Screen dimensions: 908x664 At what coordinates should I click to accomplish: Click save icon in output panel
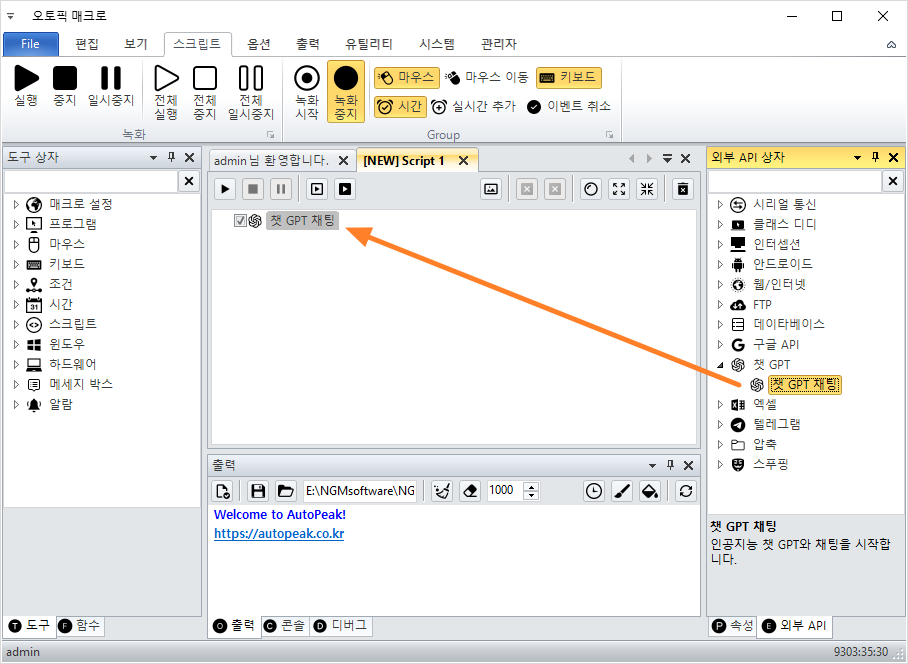tap(258, 491)
